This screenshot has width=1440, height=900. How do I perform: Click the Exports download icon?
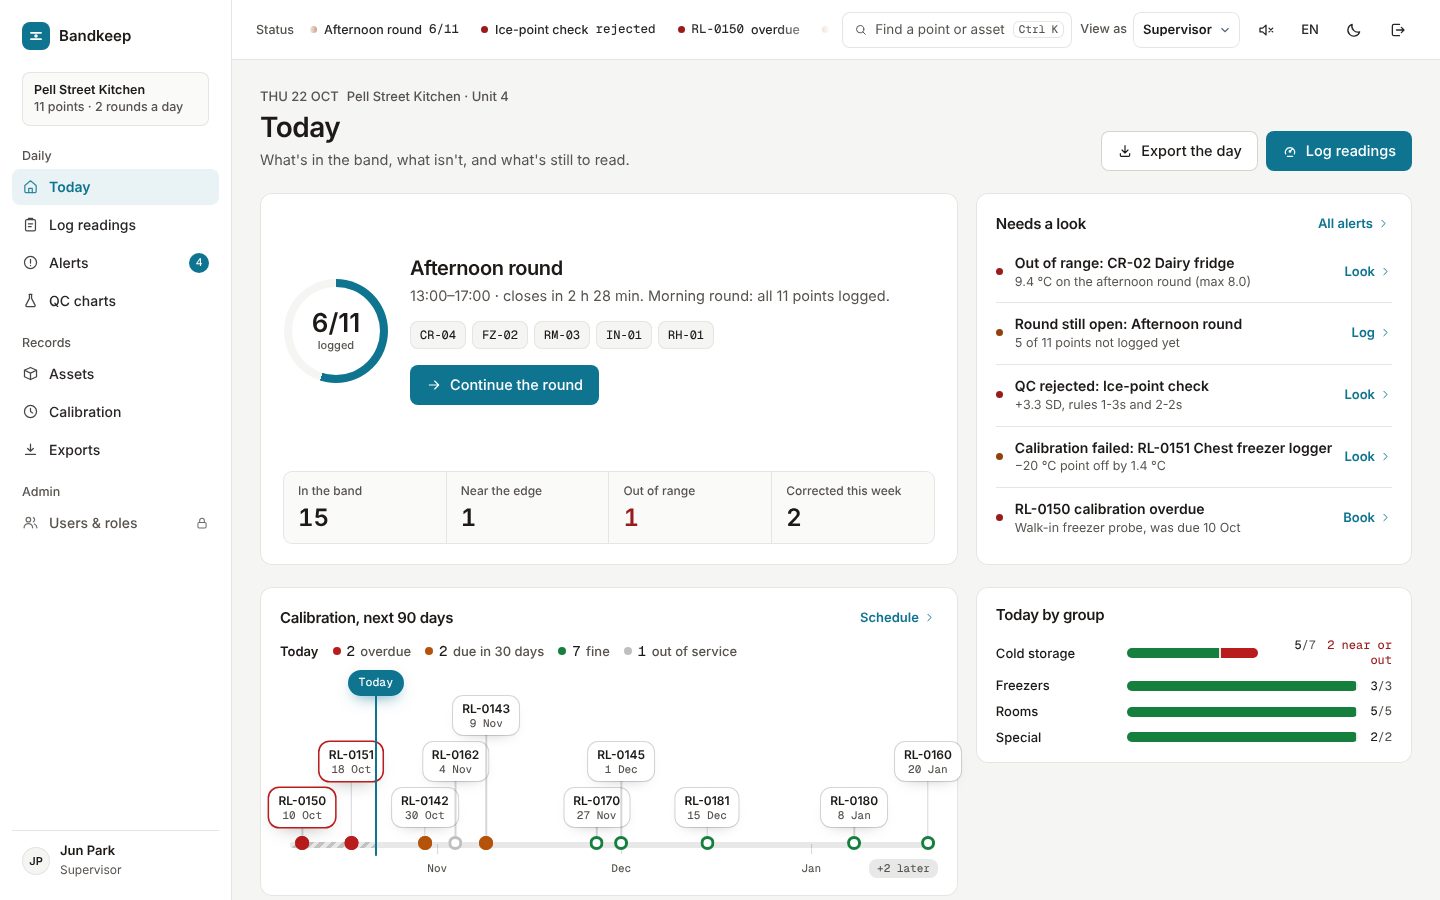coord(31,450)
